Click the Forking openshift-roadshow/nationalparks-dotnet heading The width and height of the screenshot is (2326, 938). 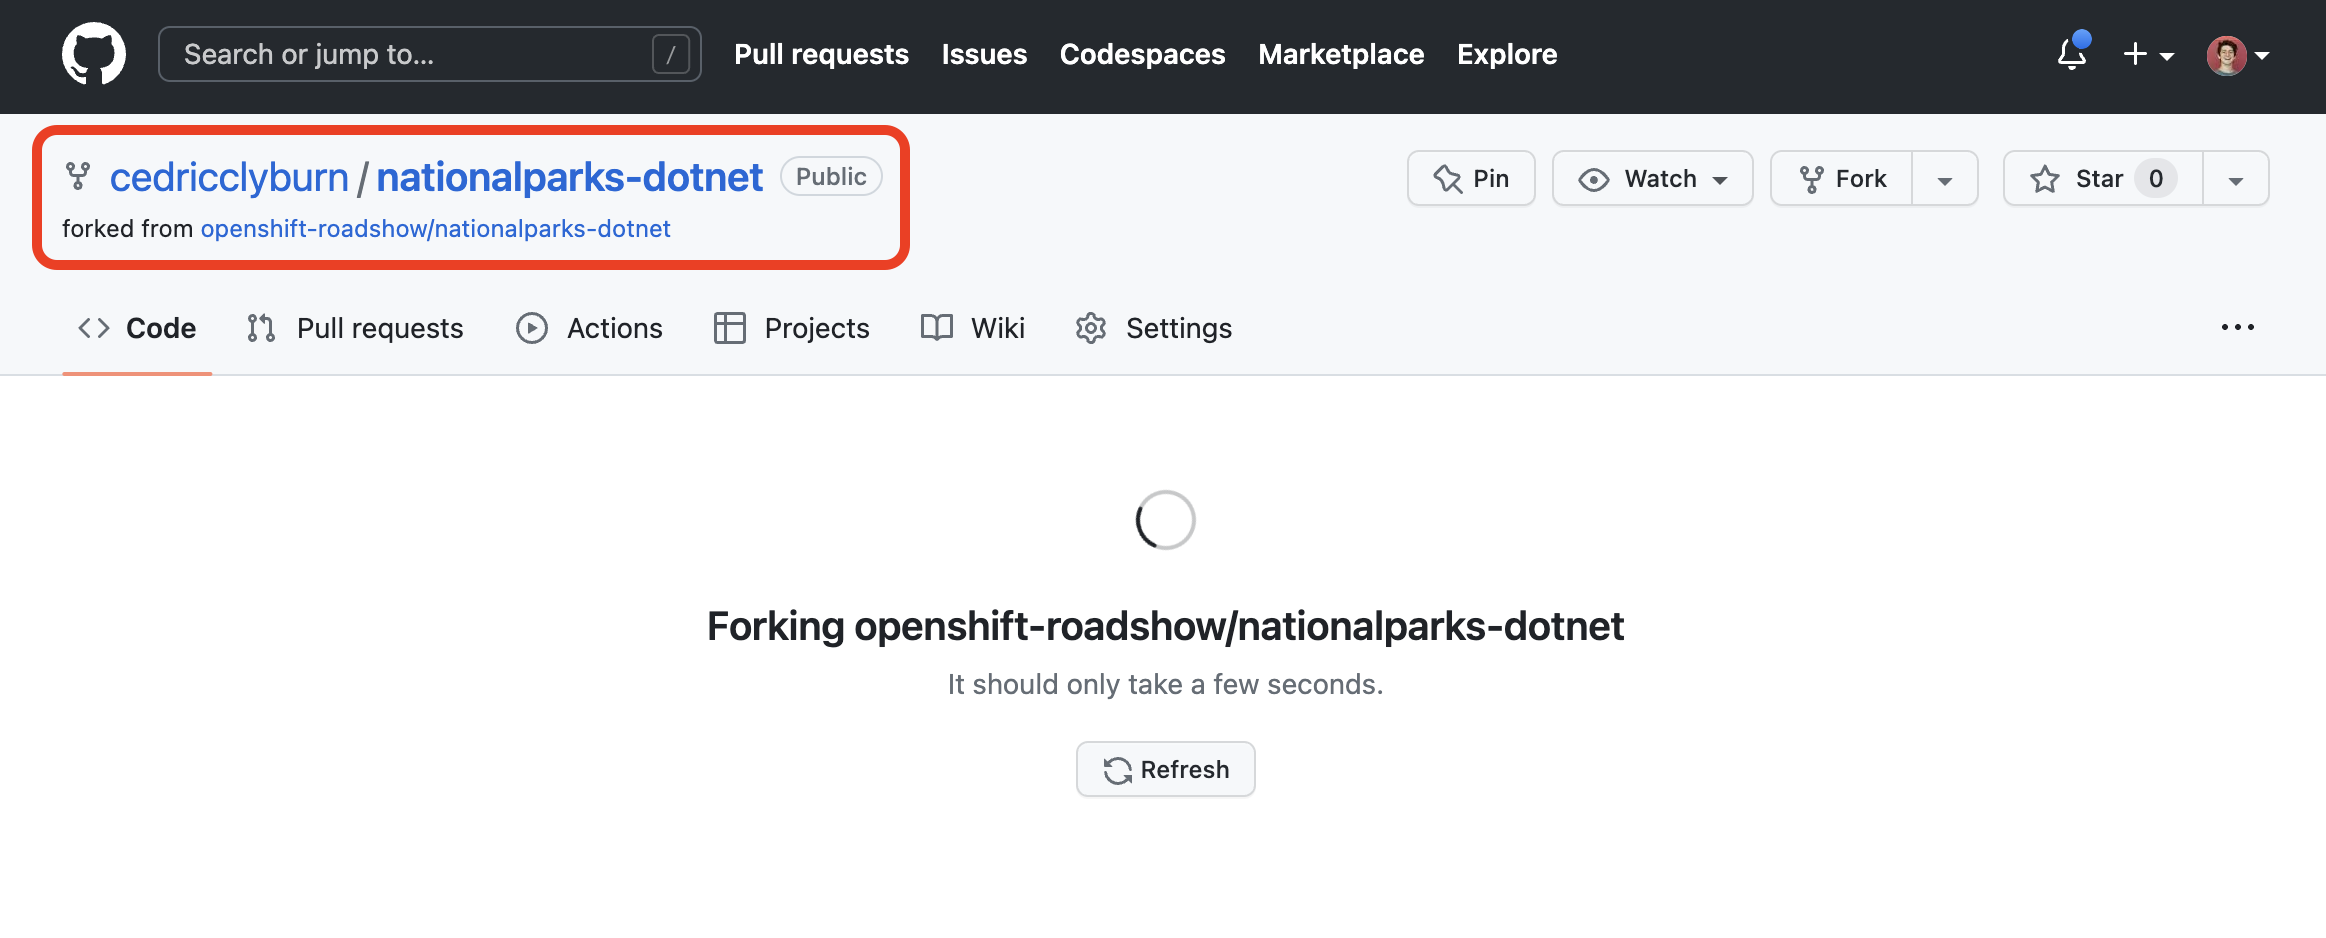[1165, 626]
